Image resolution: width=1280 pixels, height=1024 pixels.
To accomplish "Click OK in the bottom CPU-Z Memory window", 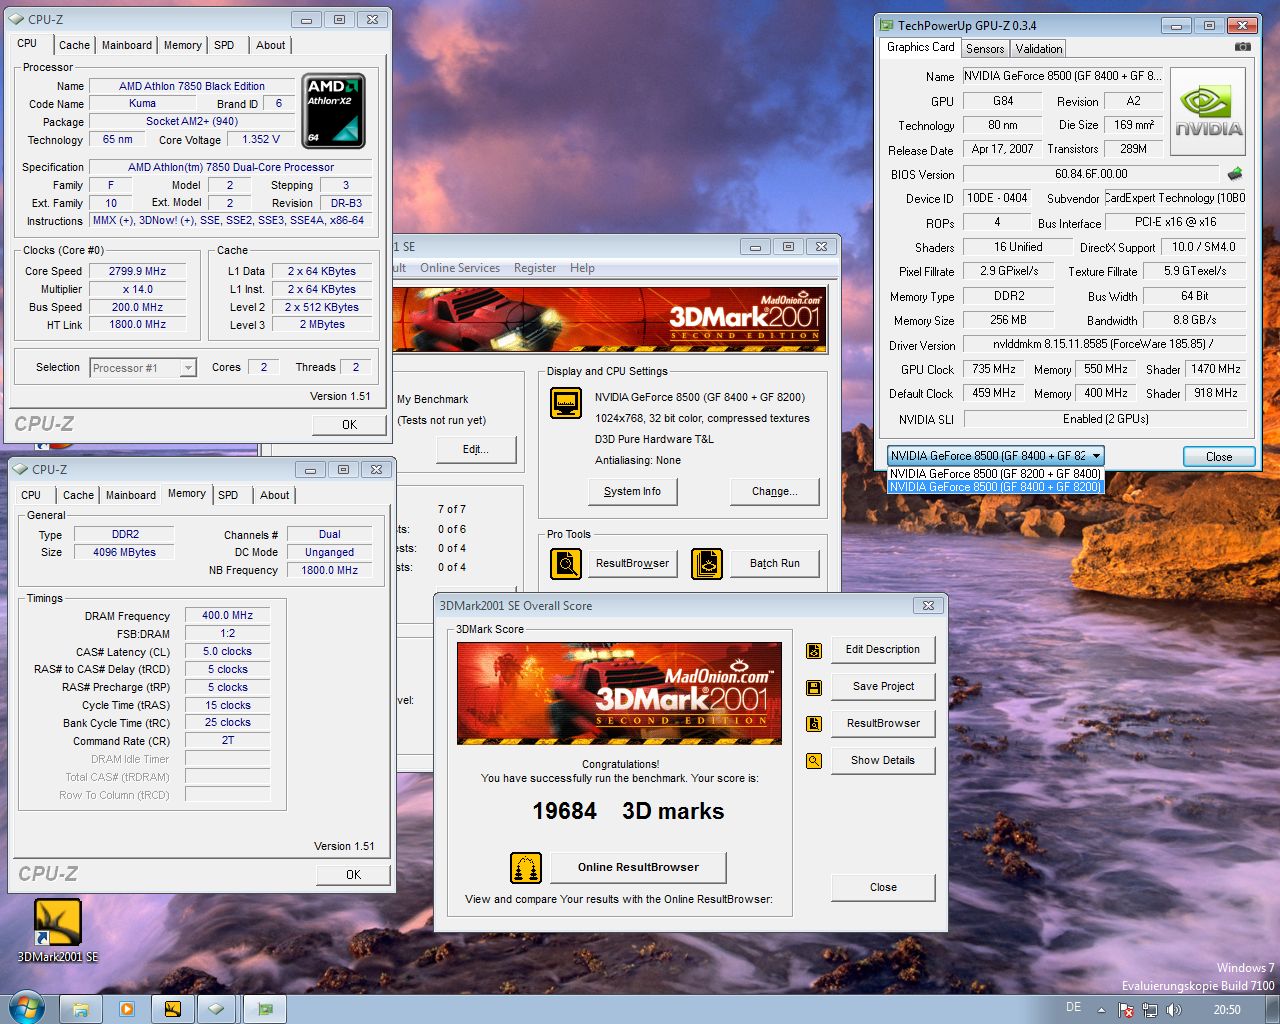I will (353, 875).
